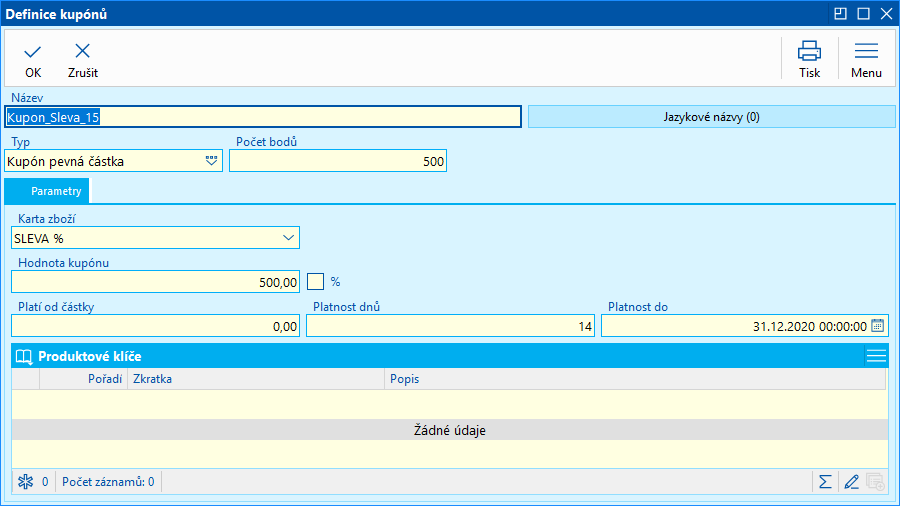
Task: Click the Žádné údaje empty row
Action: point(449,430)
